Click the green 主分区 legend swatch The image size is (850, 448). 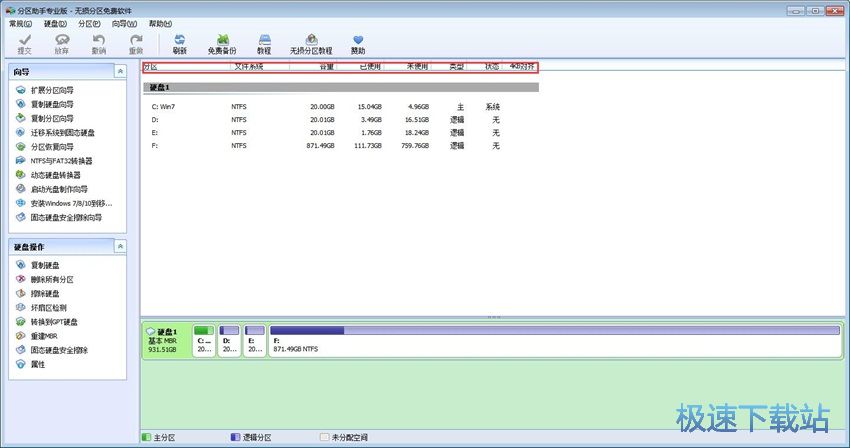point(146,437)
